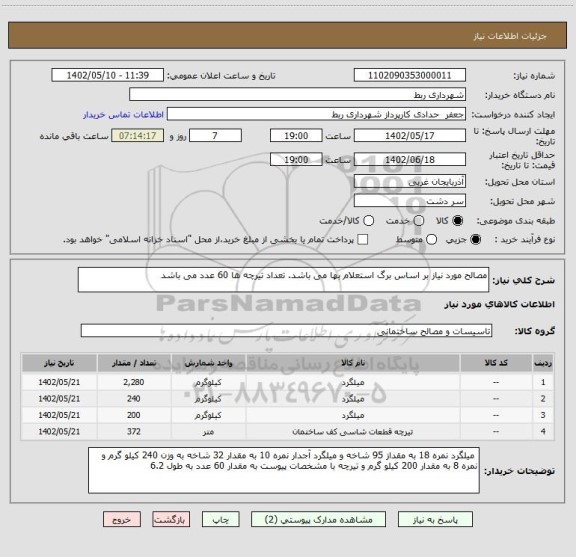
Task: Click the شرح کلی نیاز description box
Action: pyautogui.click(x=283, y=280)
